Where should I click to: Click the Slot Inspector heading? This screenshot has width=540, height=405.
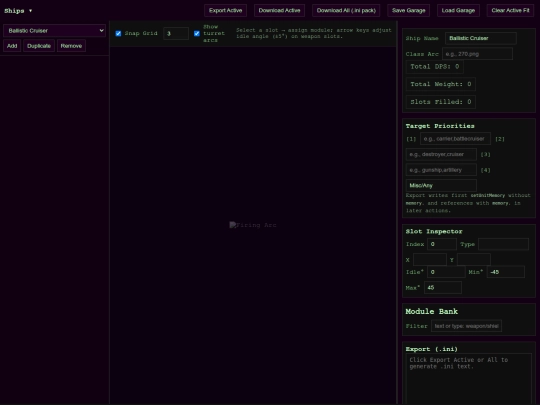tap(434, 231)
